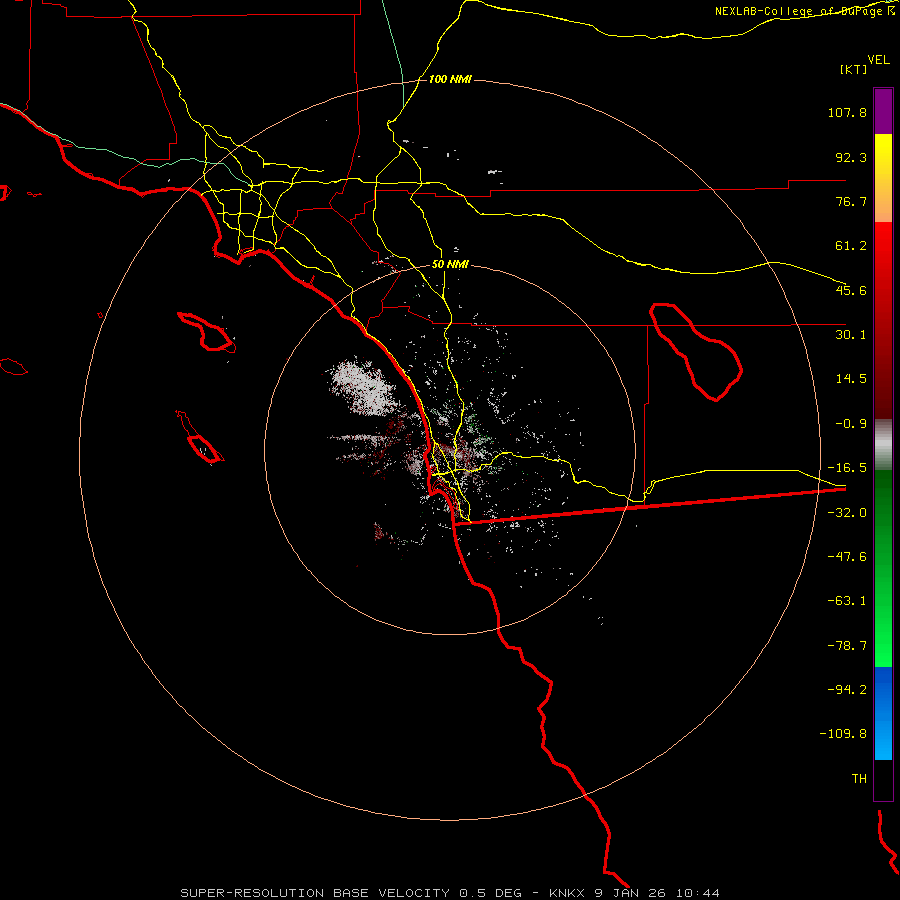Select the -32.0 scale value
This screenshot has height=900, width=900.
coord(847,513)
